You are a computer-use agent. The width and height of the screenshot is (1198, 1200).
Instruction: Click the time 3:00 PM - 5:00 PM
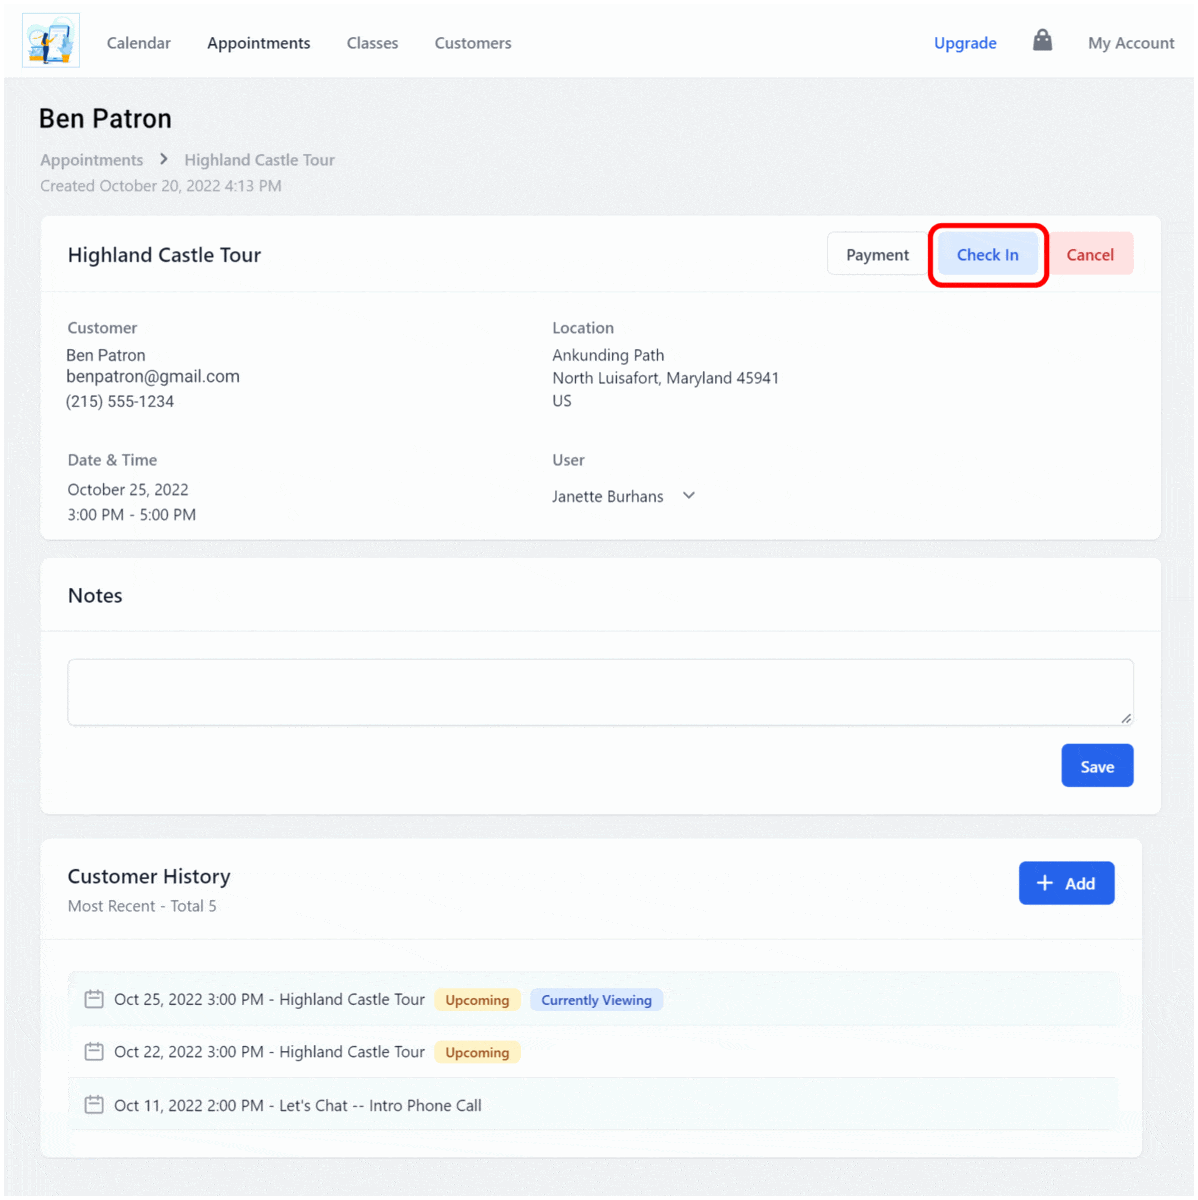(x=132, y=515)
